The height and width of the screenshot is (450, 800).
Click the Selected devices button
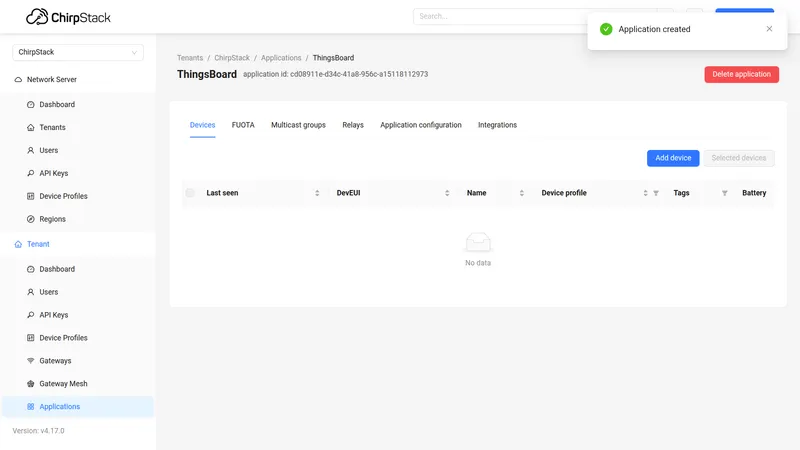739,158
